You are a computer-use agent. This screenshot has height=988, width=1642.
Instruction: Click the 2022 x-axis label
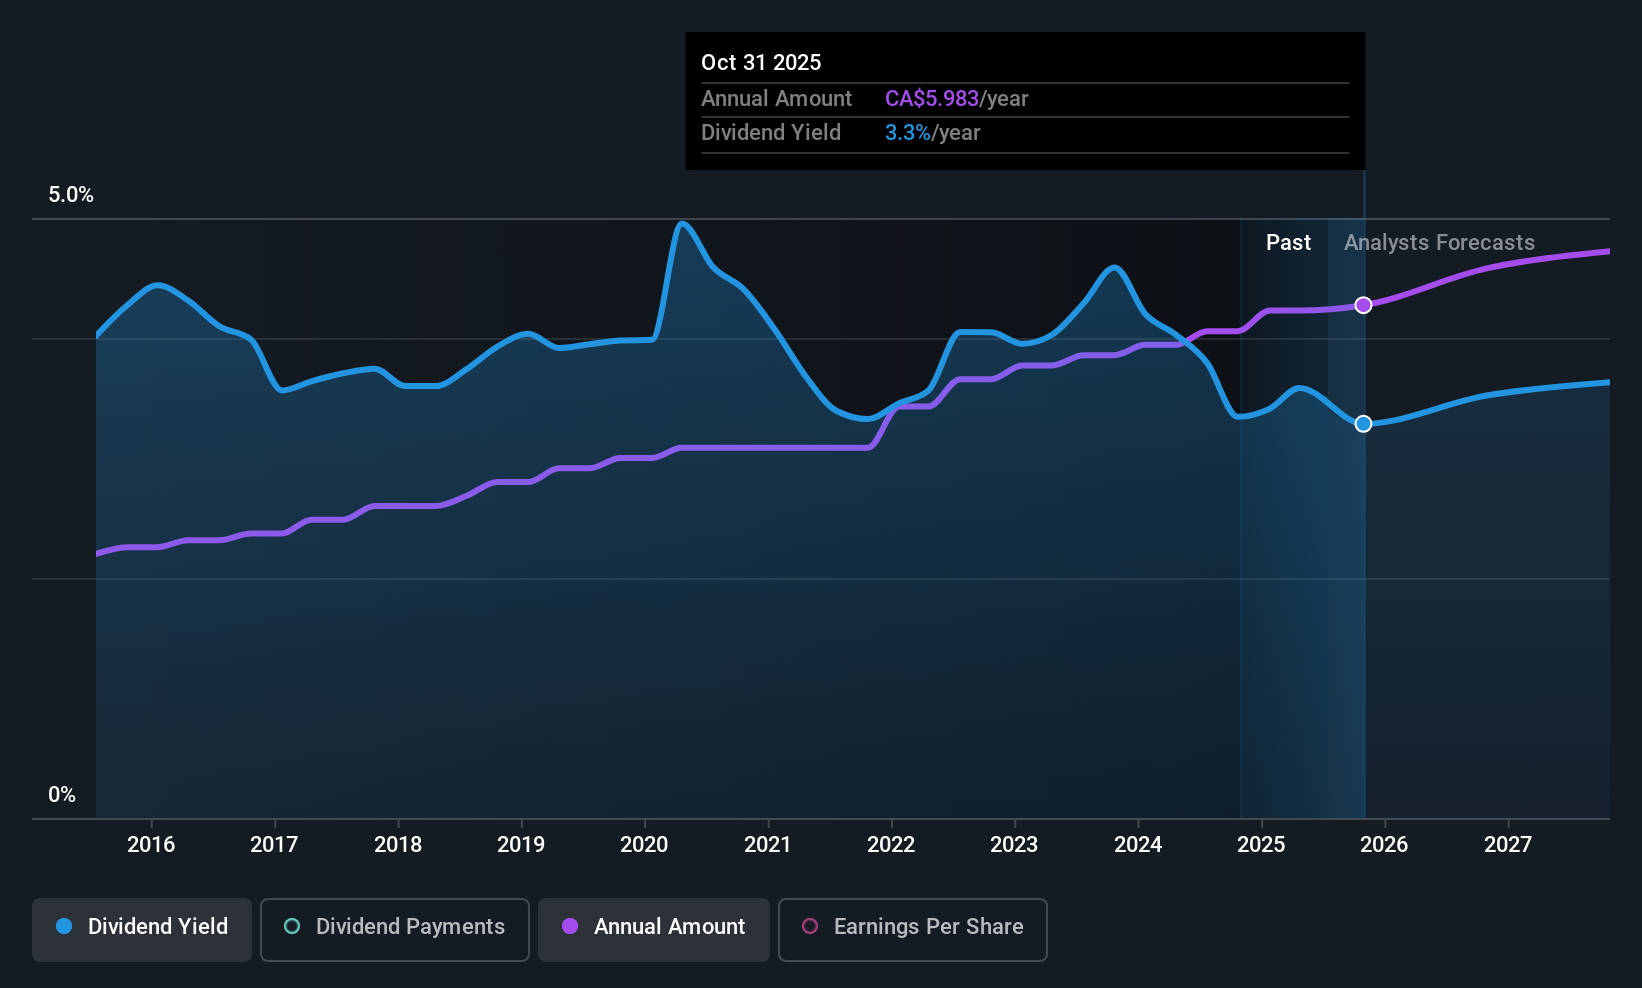(891, 845)
